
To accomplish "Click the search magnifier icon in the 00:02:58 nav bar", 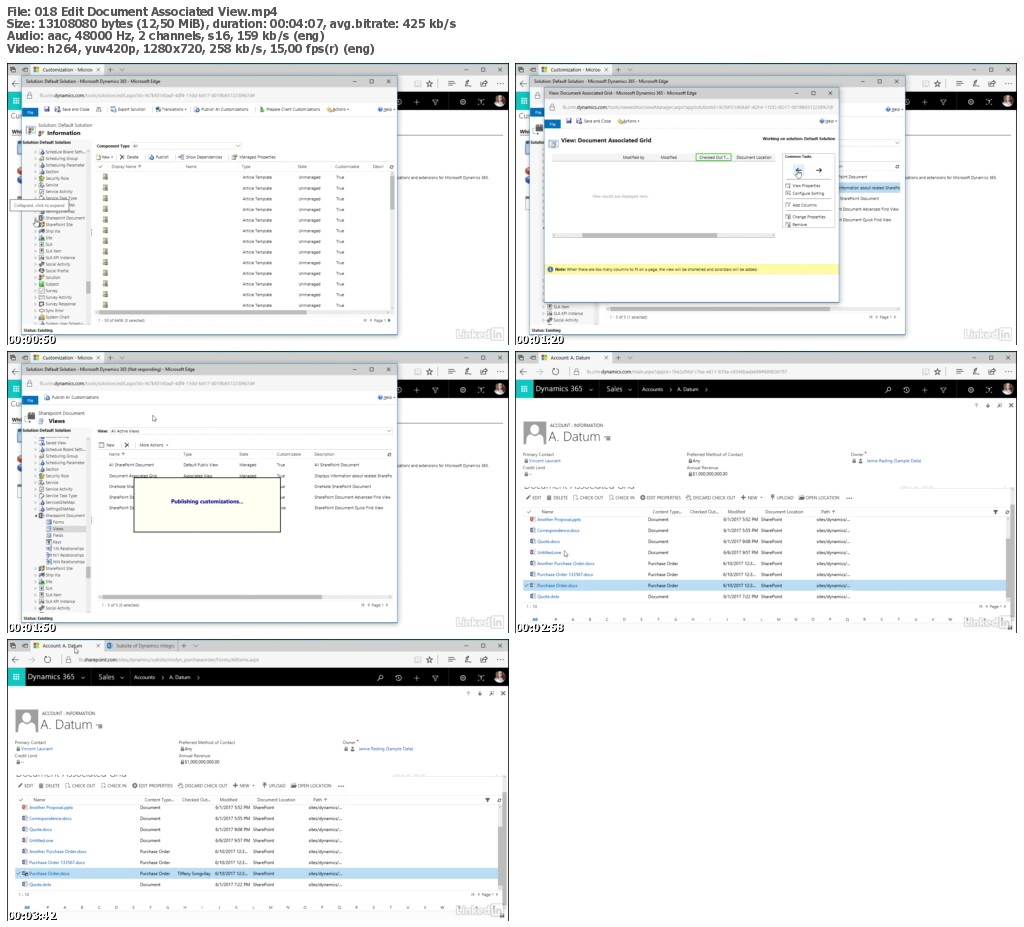I will 888,389.
